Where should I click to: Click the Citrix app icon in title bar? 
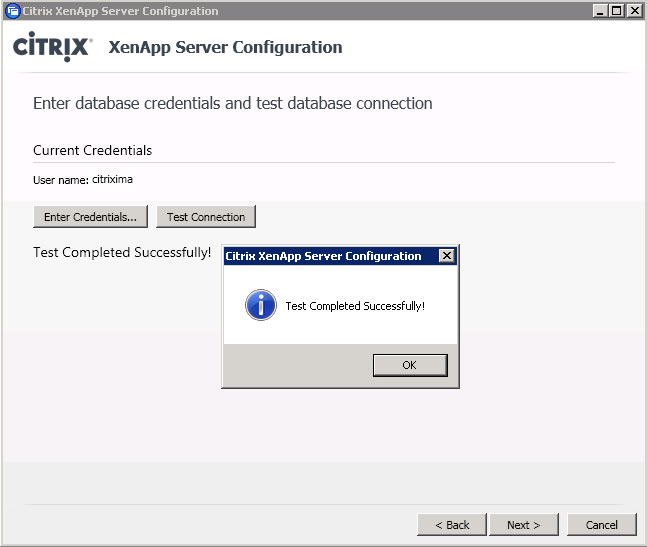point(13,11)
